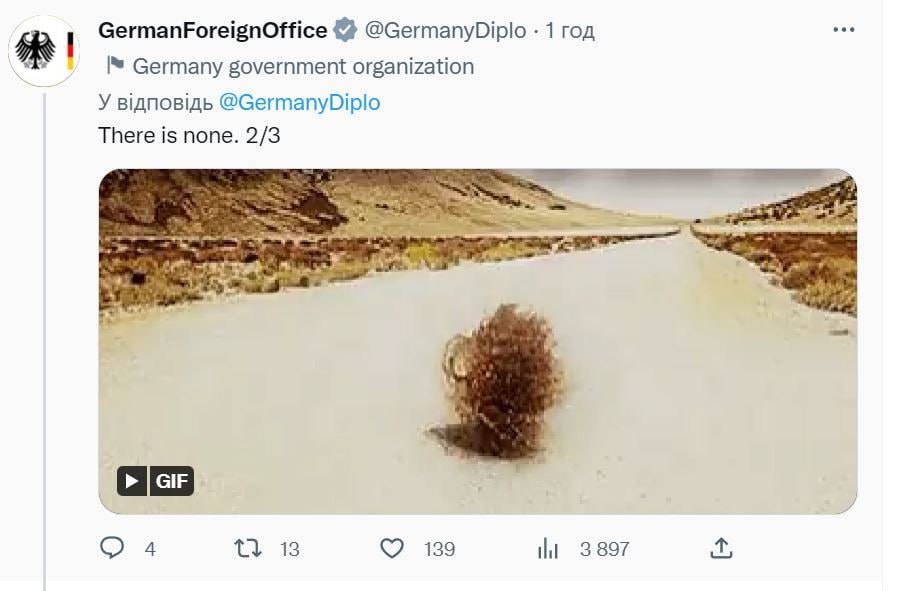This screenshot has width=906, height=591.
Task: Retweet using the retweet arrows icon
Action: [x=247, y=548]
